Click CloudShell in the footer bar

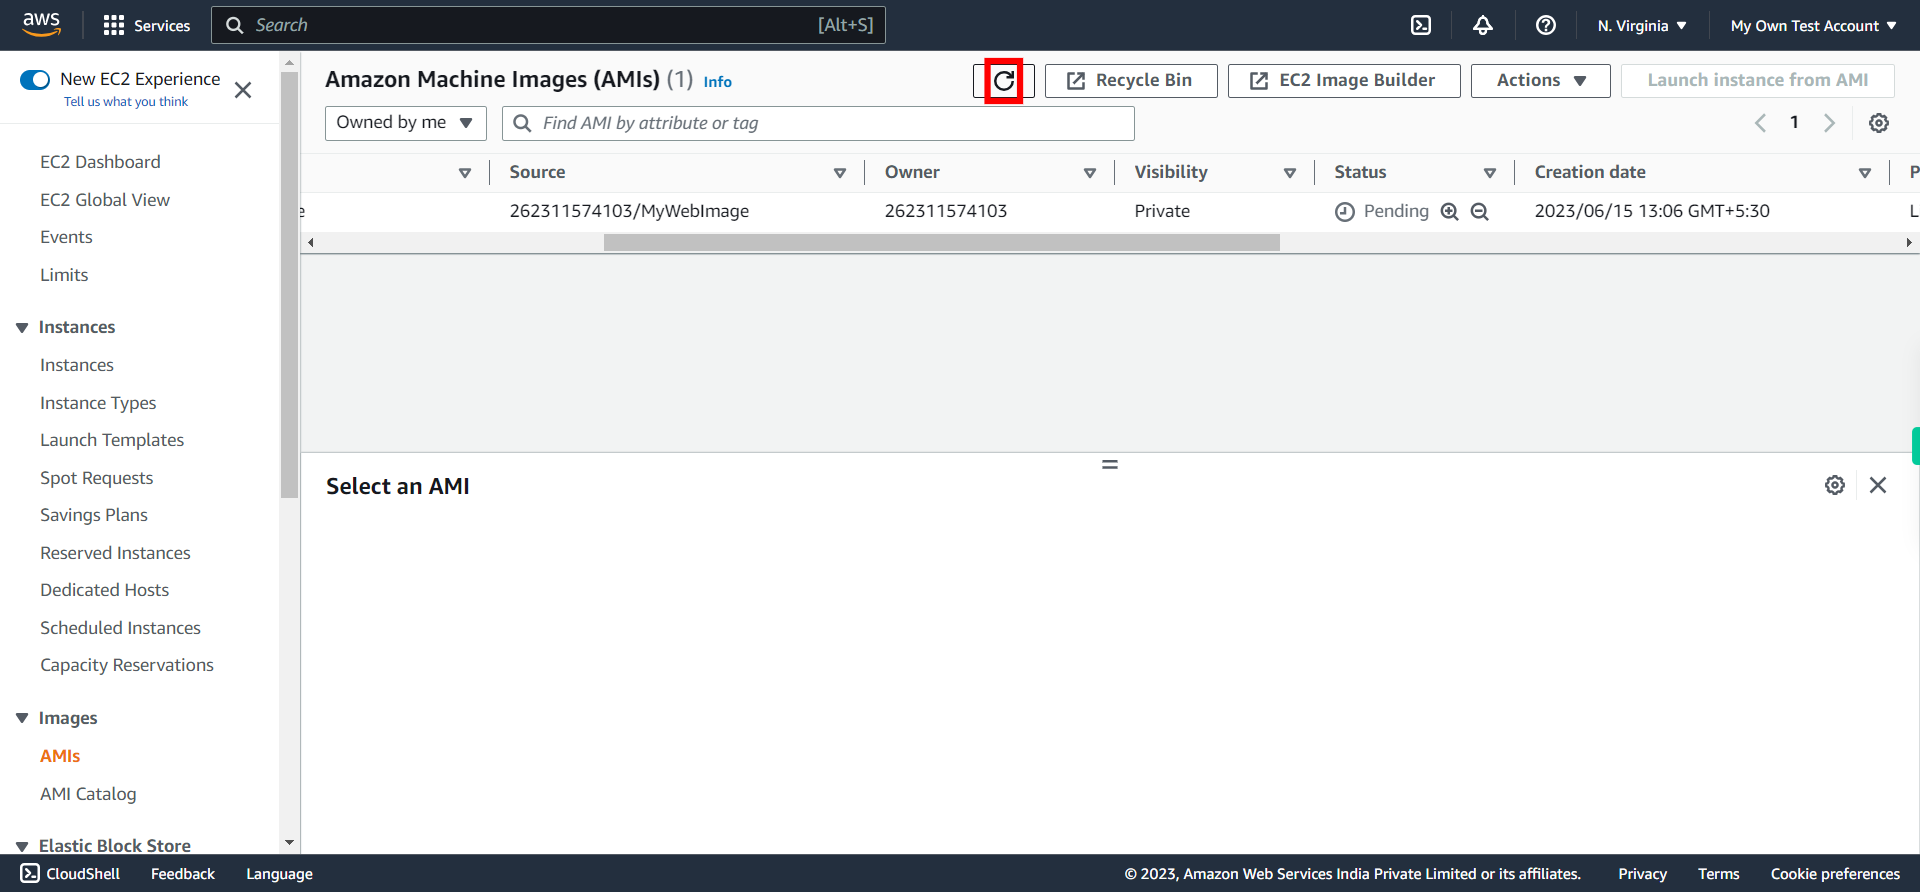(70, 873)
